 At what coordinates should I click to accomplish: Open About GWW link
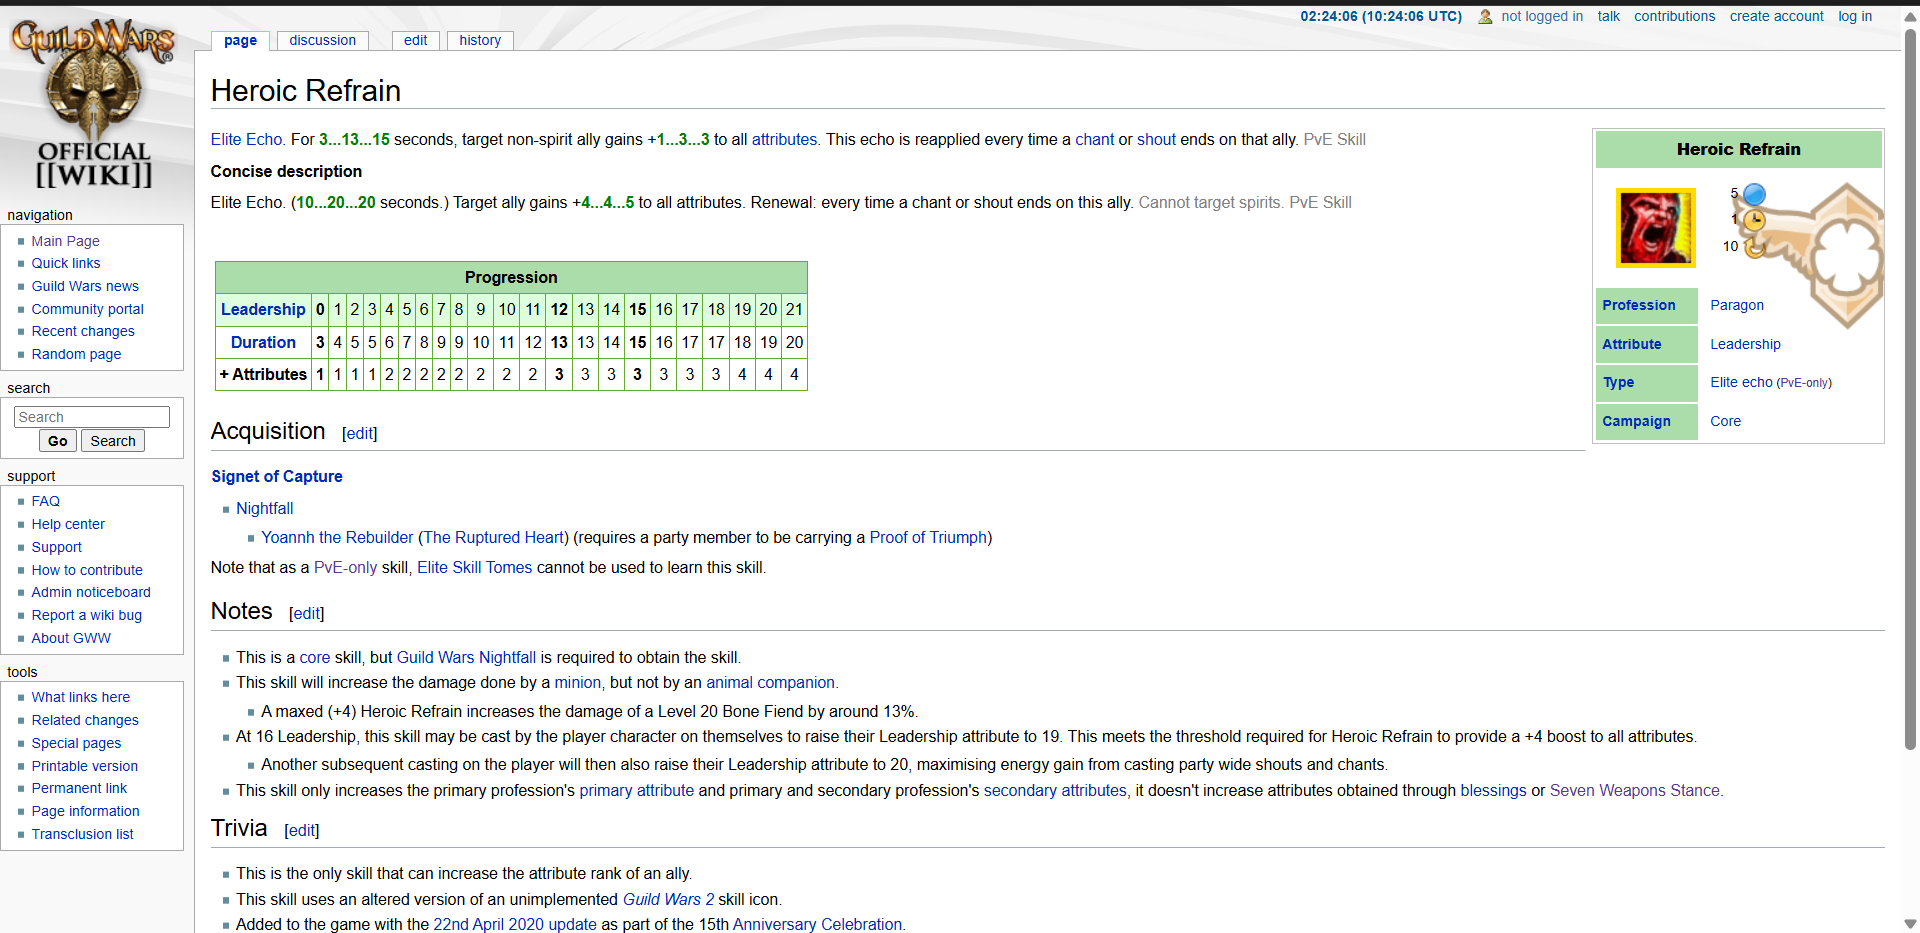pos(71,638)
